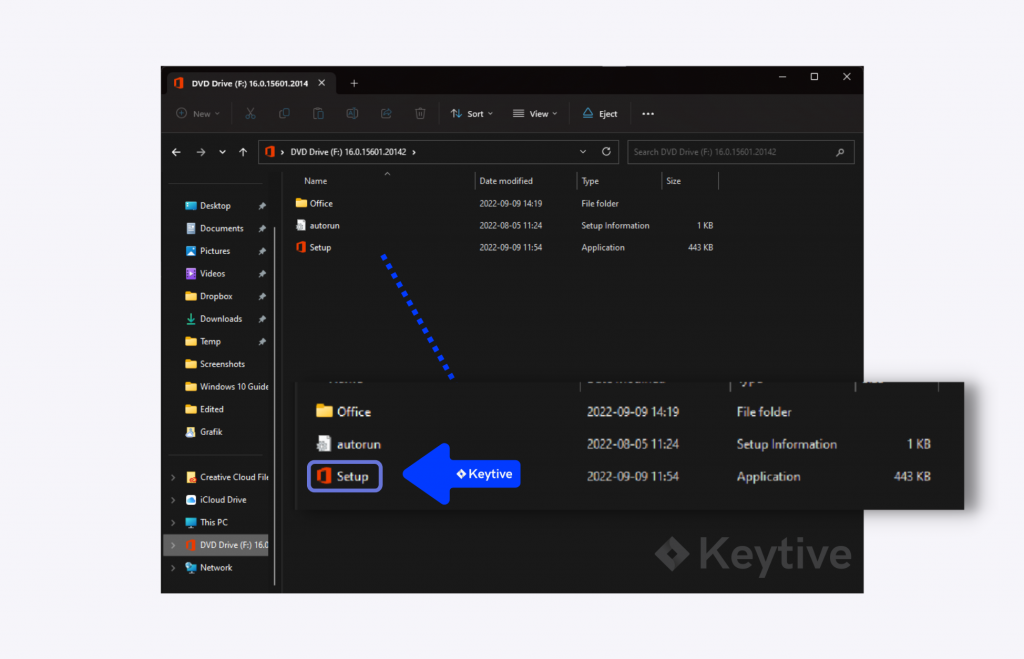Open the View dropdown menu
The image size is (1024, 659).
535,114
